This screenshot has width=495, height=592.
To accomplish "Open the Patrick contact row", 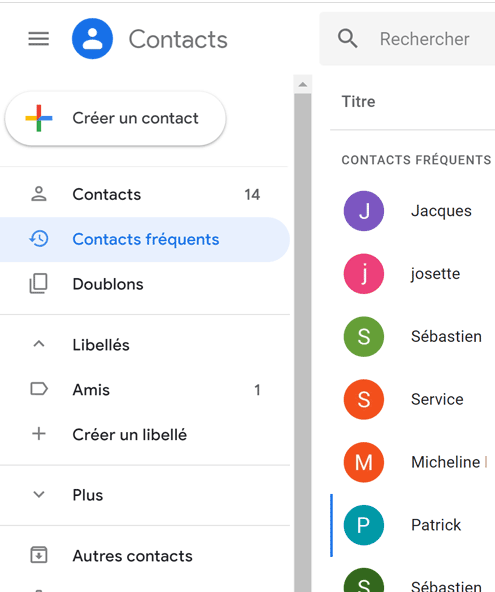I will click(x=413, y=525).
